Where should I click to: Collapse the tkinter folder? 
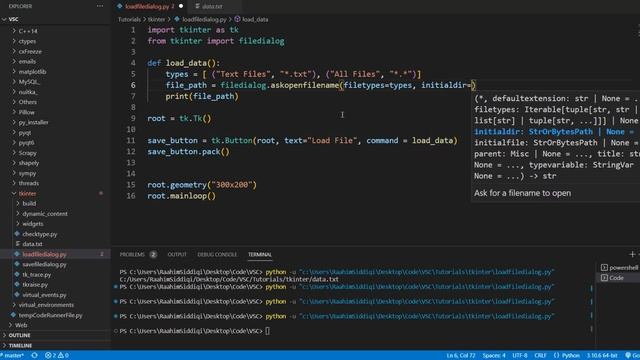click(27, 193)
